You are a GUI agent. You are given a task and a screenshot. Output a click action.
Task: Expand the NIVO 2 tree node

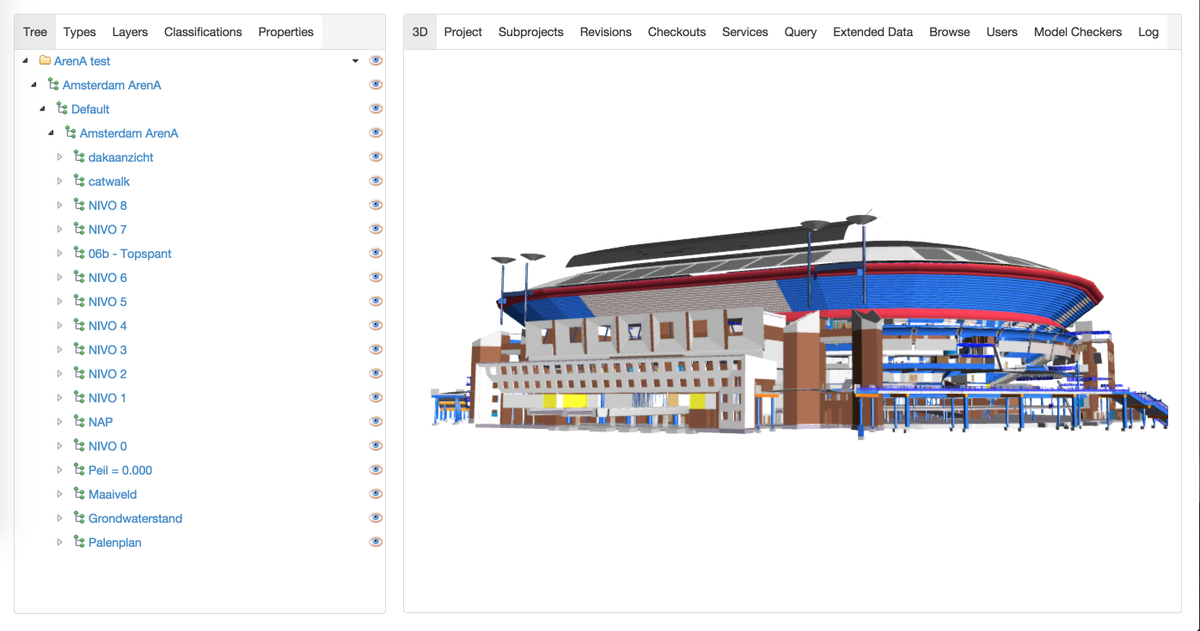click(60, 373)
